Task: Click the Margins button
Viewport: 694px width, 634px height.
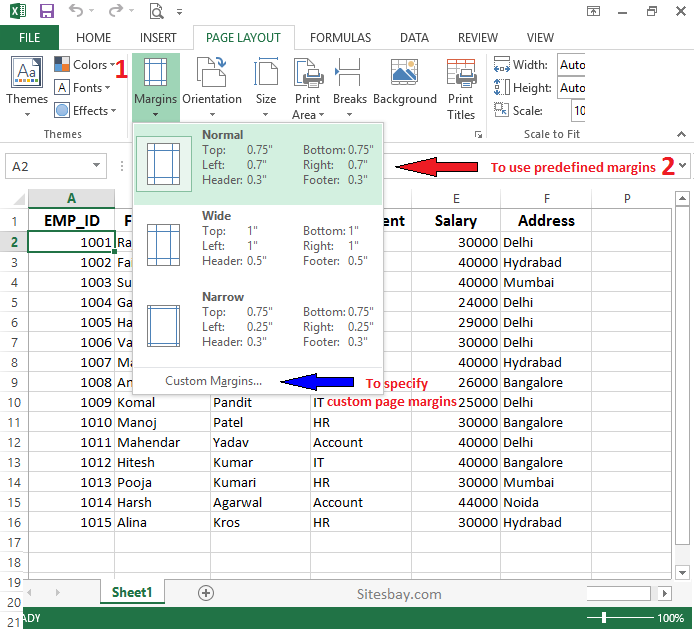Action: pos(156,87)
